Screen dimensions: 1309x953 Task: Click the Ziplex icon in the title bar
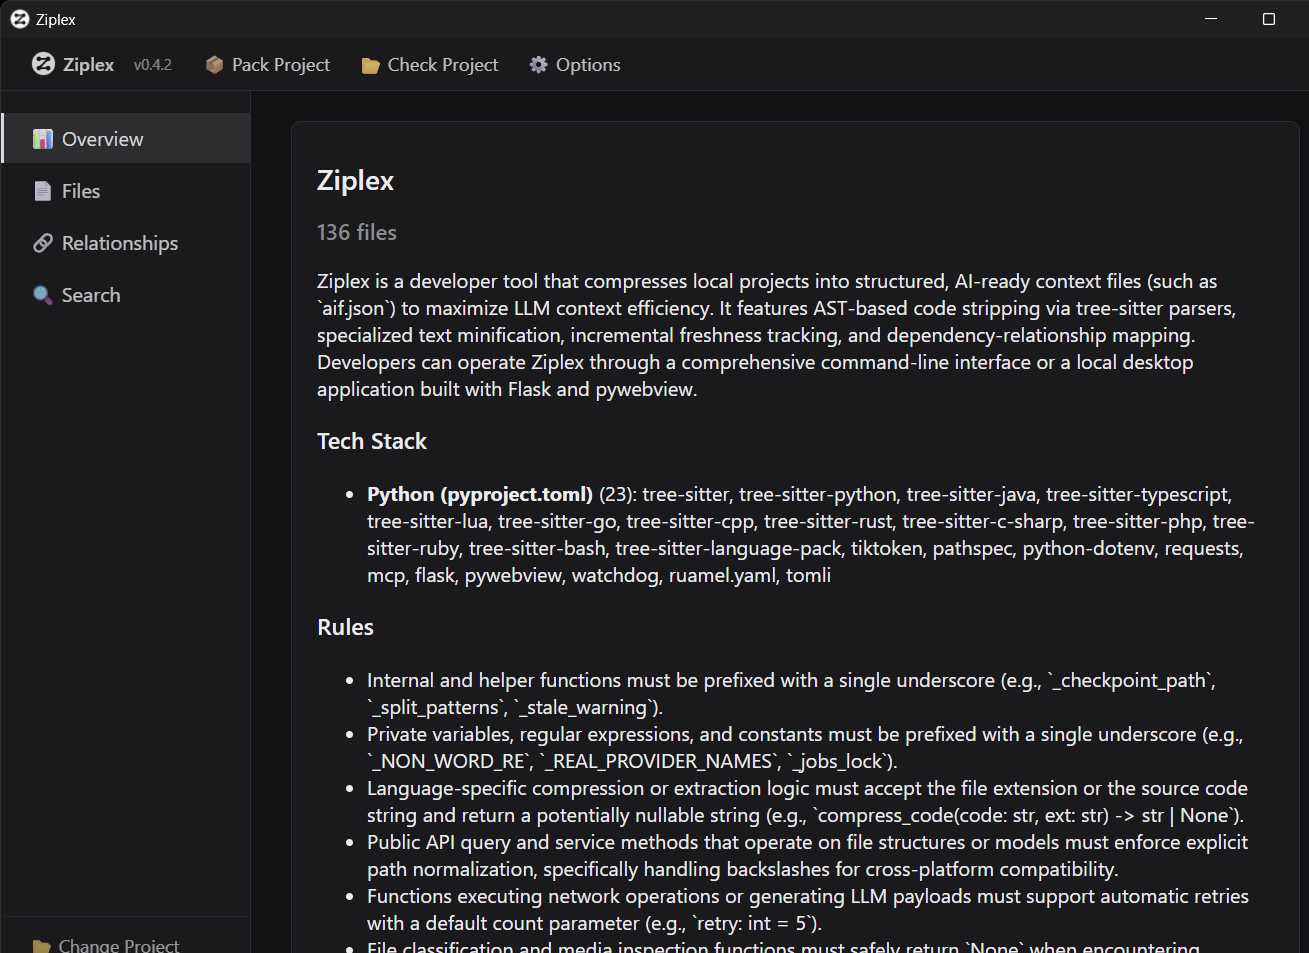[x=20, y=19]
